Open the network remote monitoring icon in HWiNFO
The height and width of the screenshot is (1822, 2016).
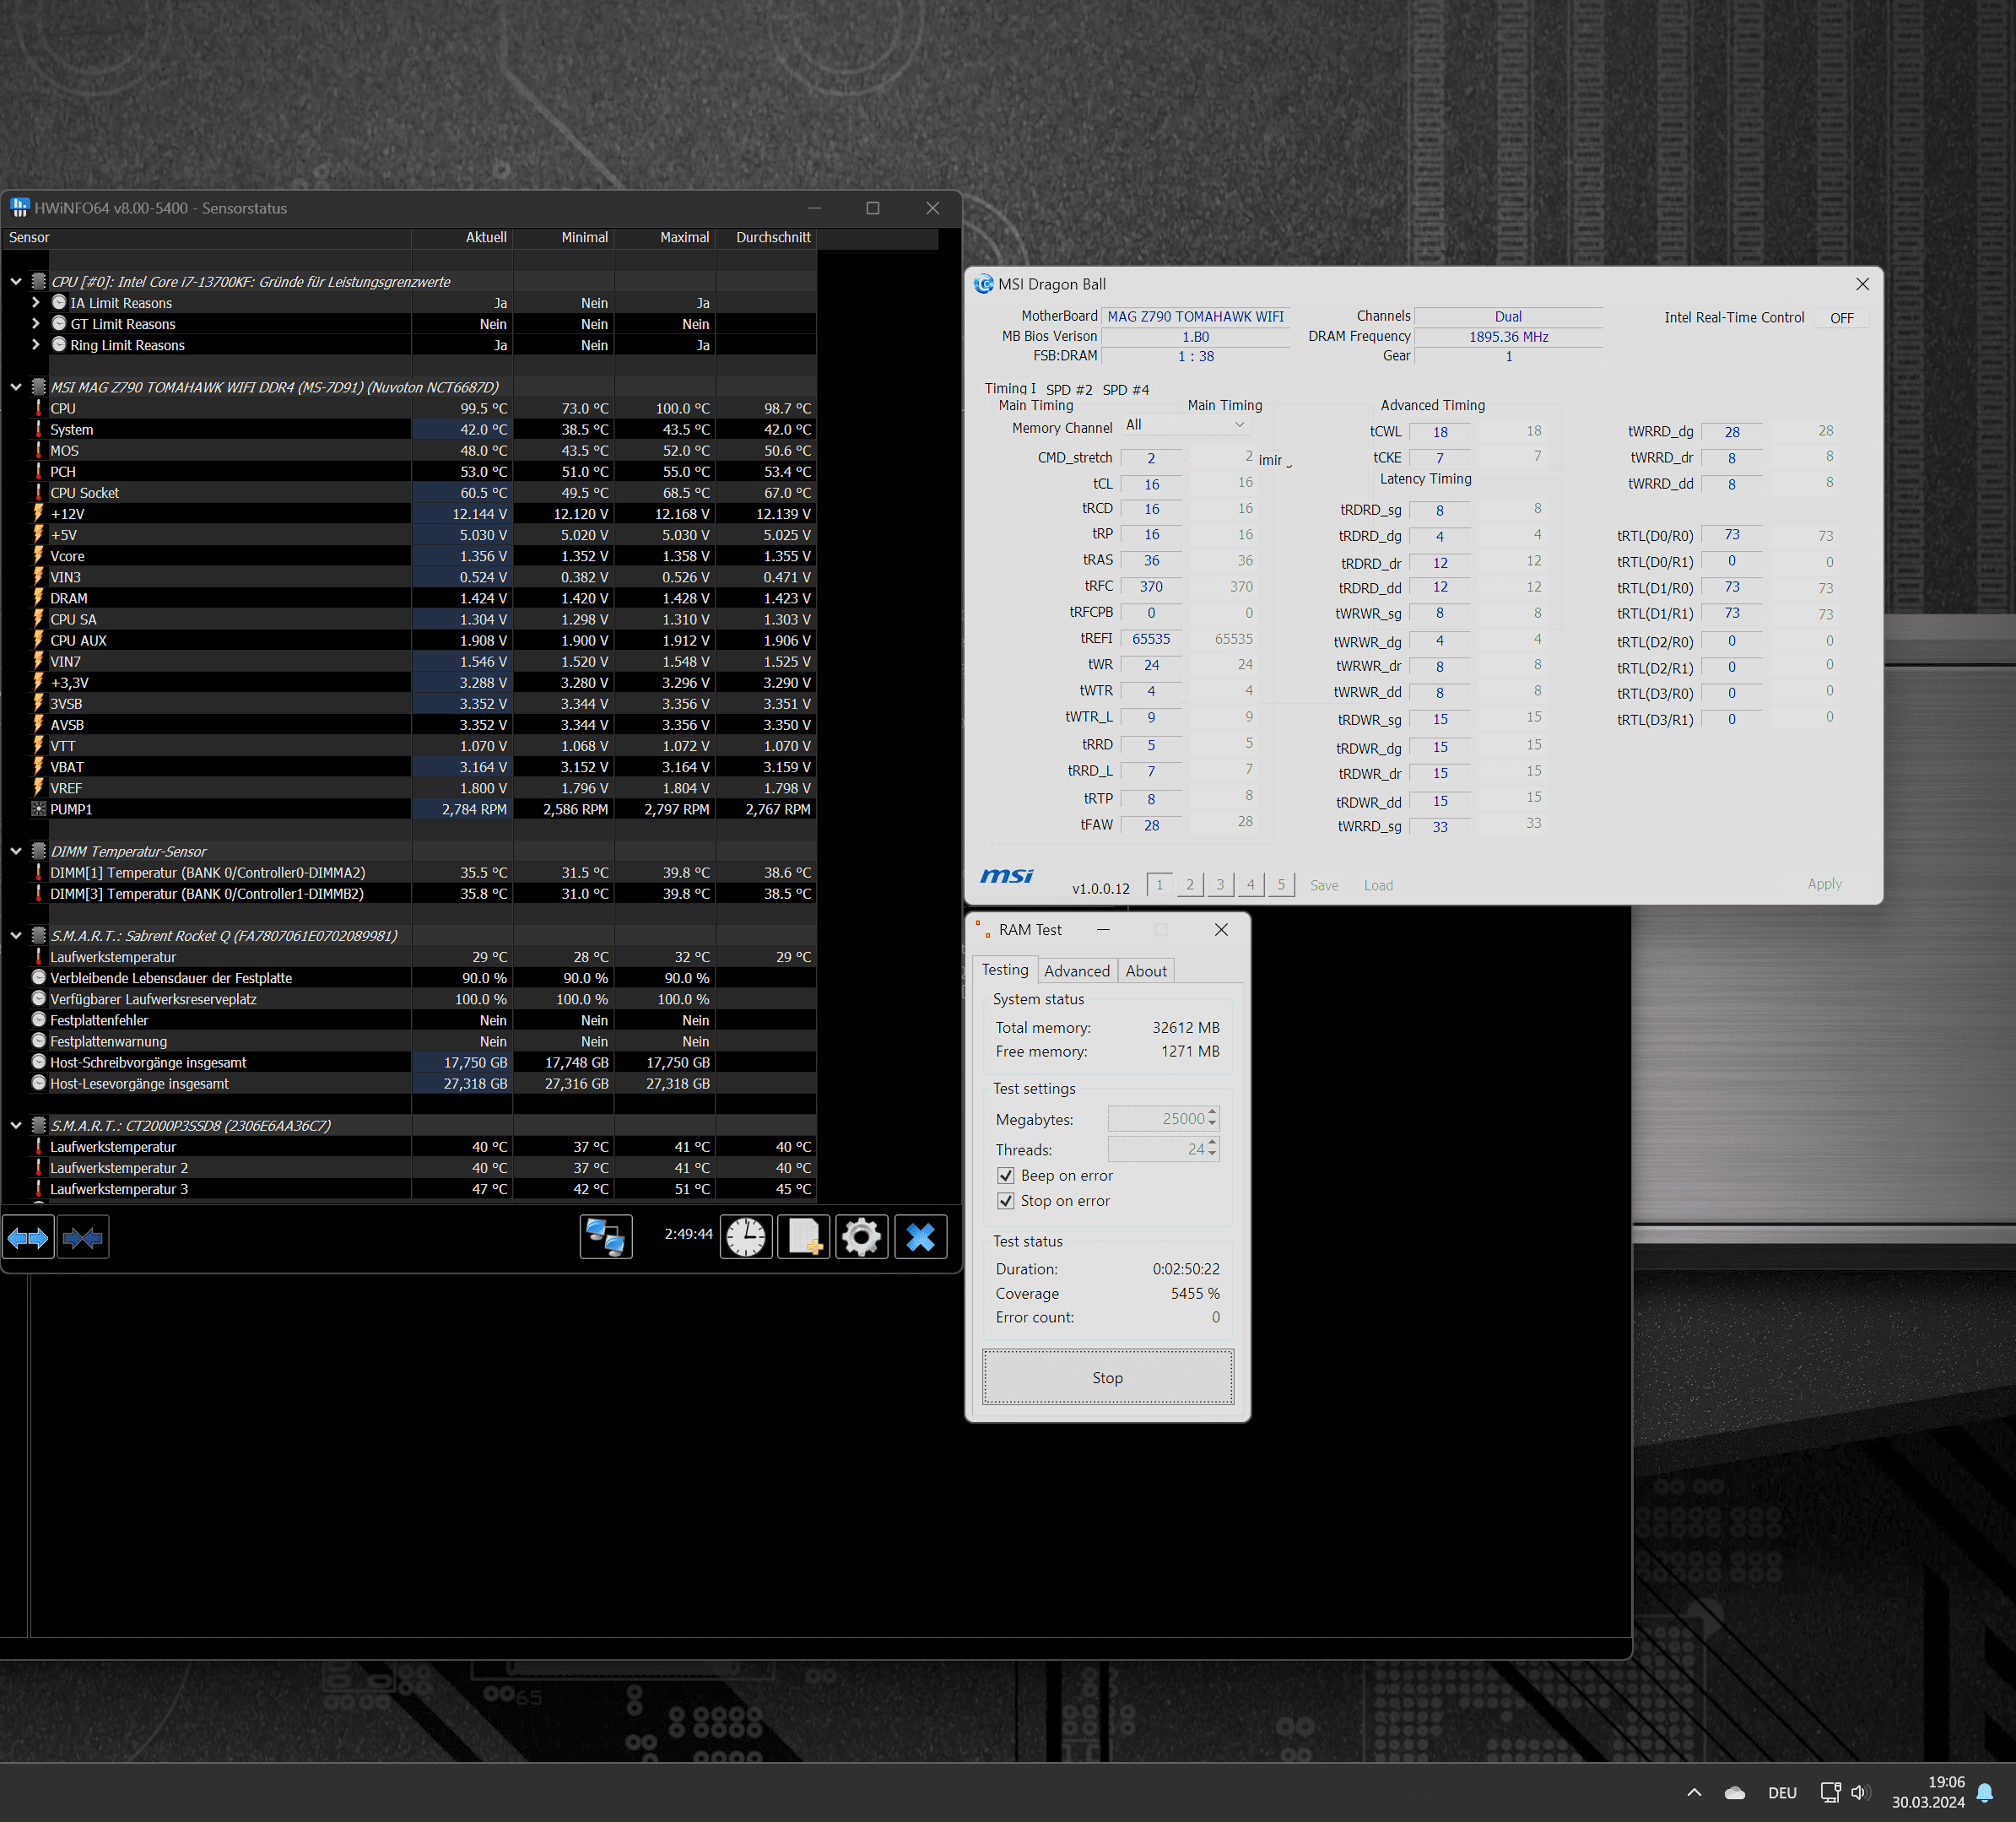pos(606,1237)
